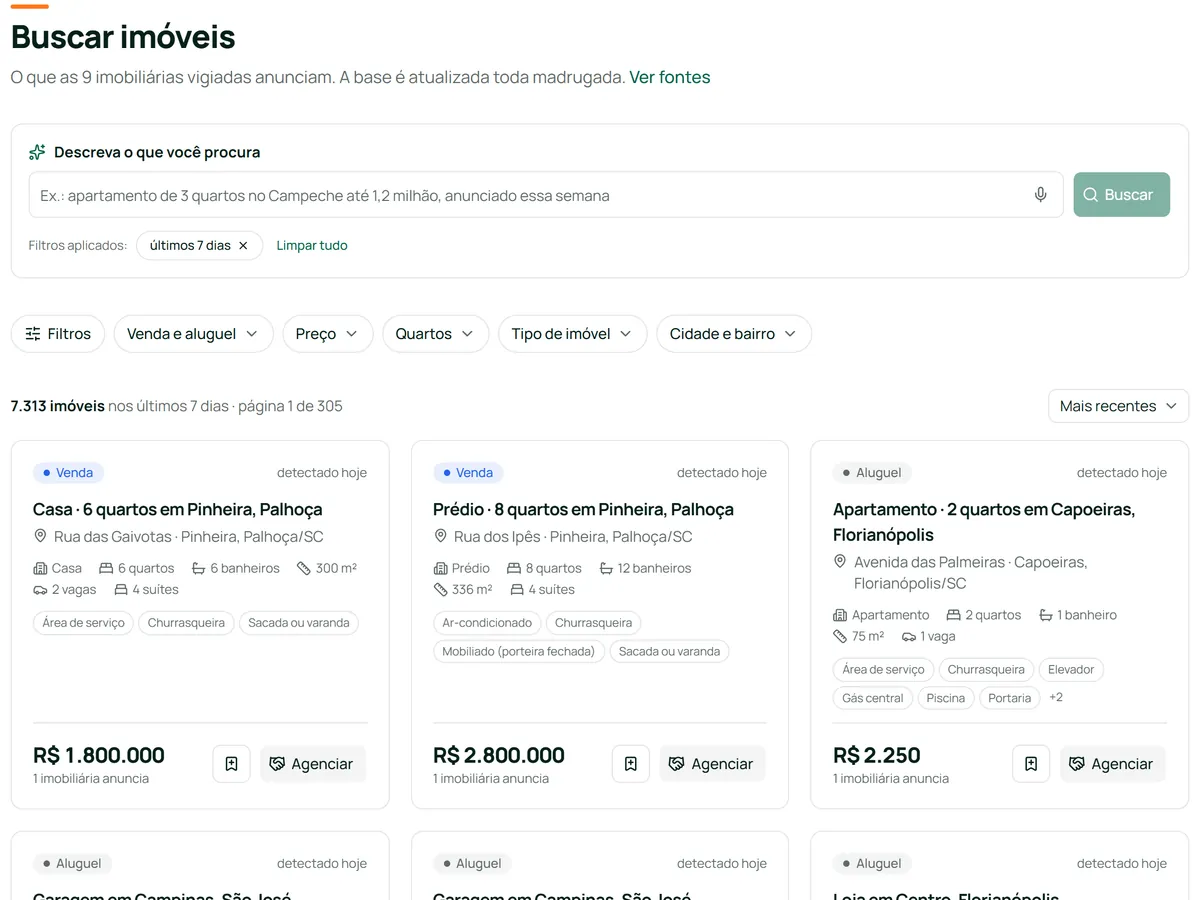Open 'Prédio · 8 quartos em Pinheira, Palhoça' title
The image size is (1200, 900).
[x=583, y=509]
